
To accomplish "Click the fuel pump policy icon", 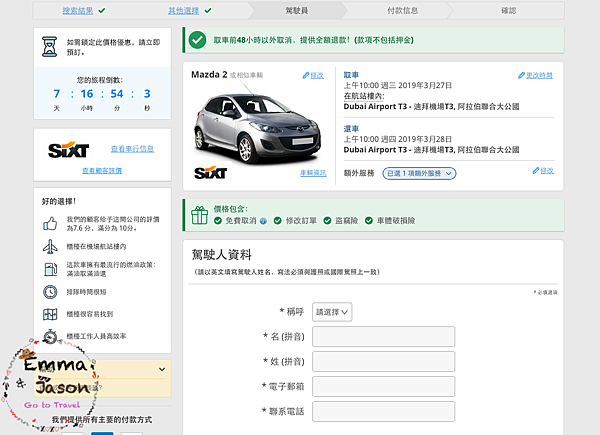I will (x=49, y=269).
